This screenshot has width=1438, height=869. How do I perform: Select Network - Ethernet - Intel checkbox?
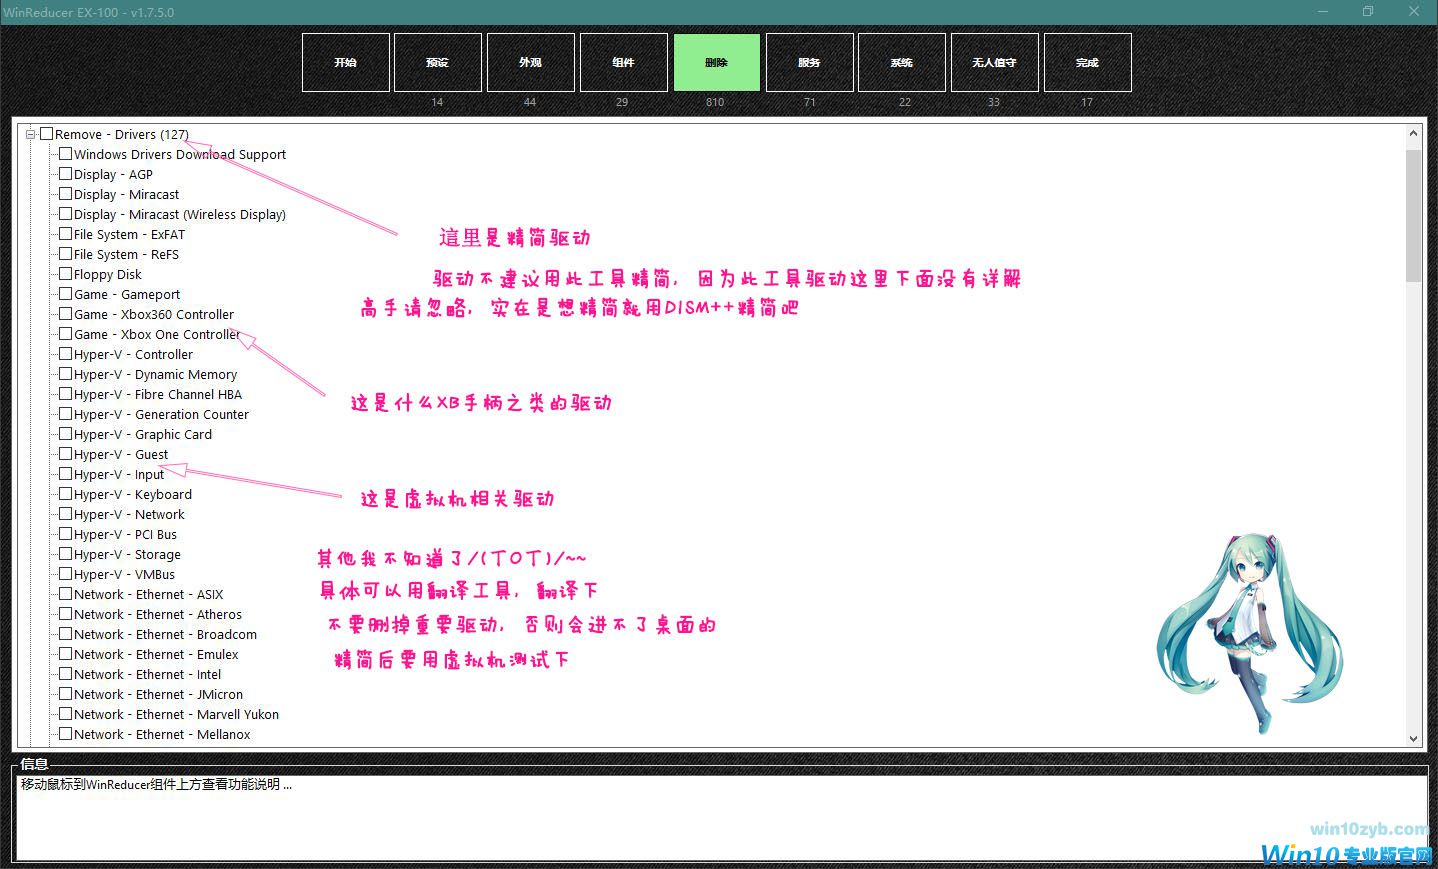click(x=65, y=674)
